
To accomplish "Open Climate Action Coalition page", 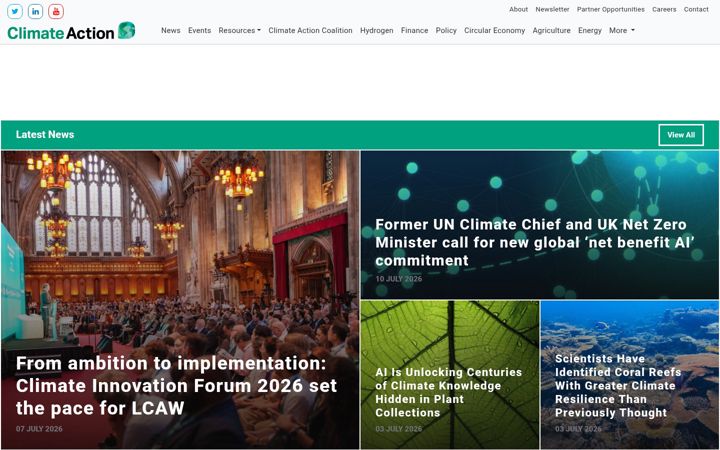I will pyautogui.click(x=310, y=30).
